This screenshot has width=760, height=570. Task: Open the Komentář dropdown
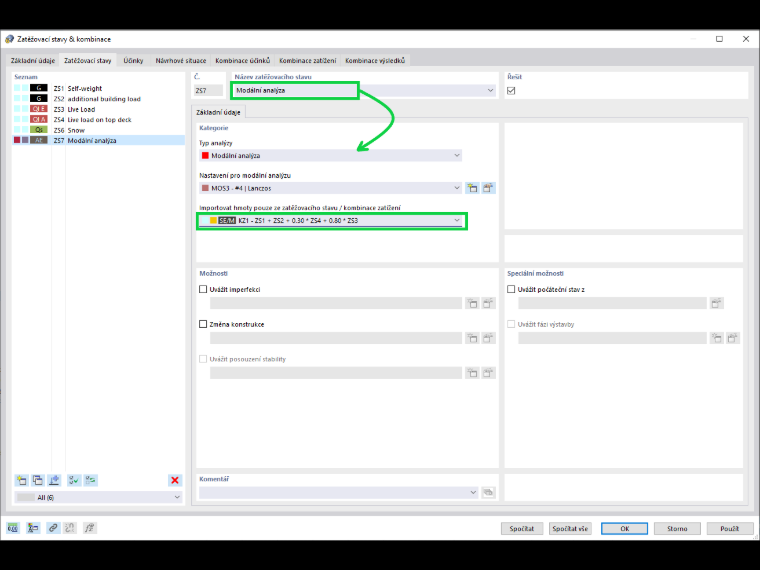[x=473, y=492]
